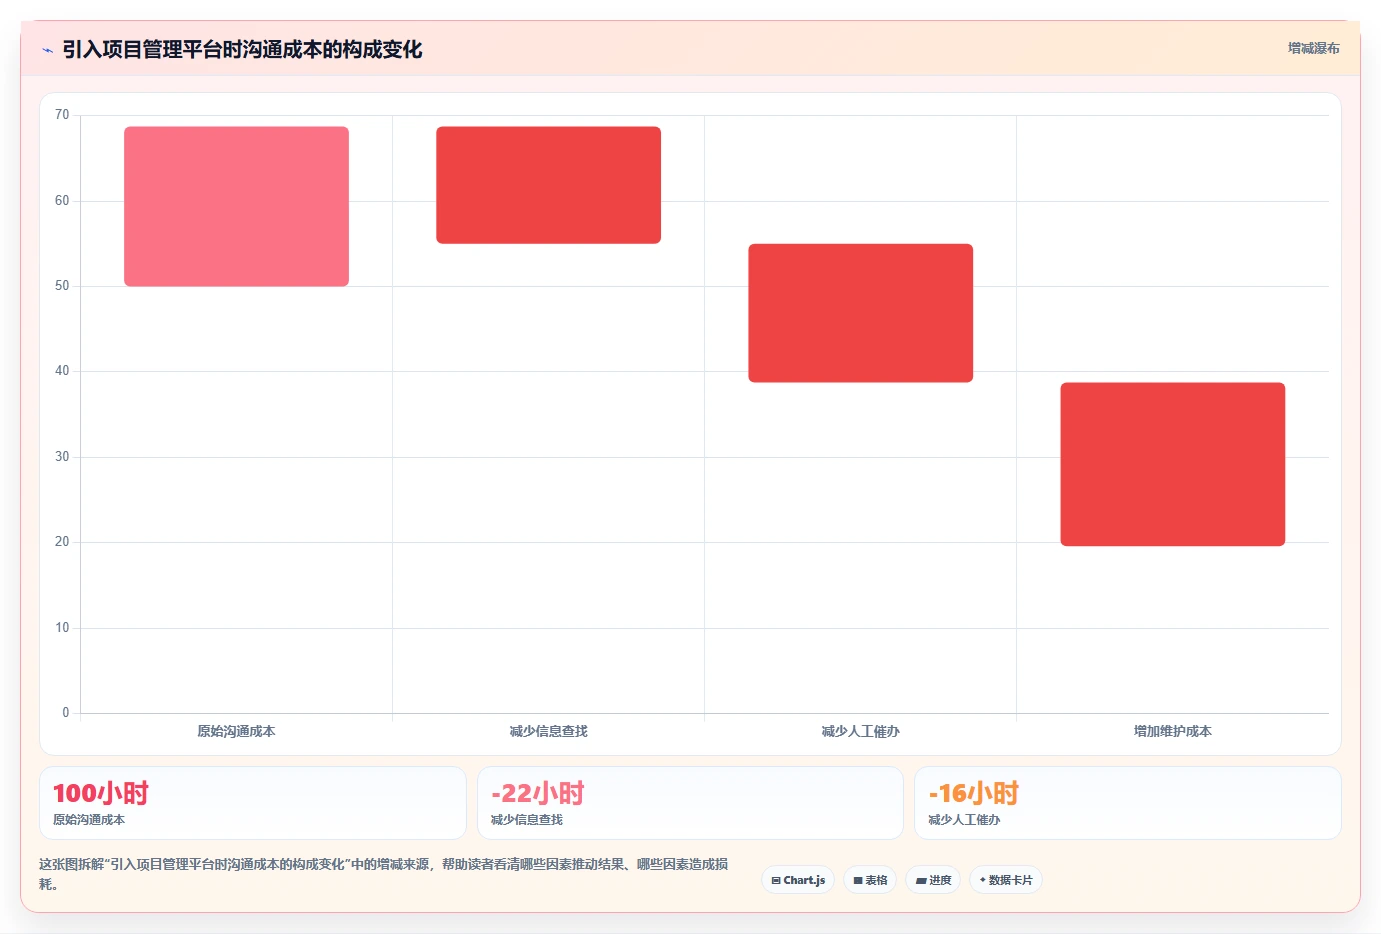This screenshot has width=1381, height=934.
Task: Click the 增加维护成本 x-axis label
Action: point(1172,731)
